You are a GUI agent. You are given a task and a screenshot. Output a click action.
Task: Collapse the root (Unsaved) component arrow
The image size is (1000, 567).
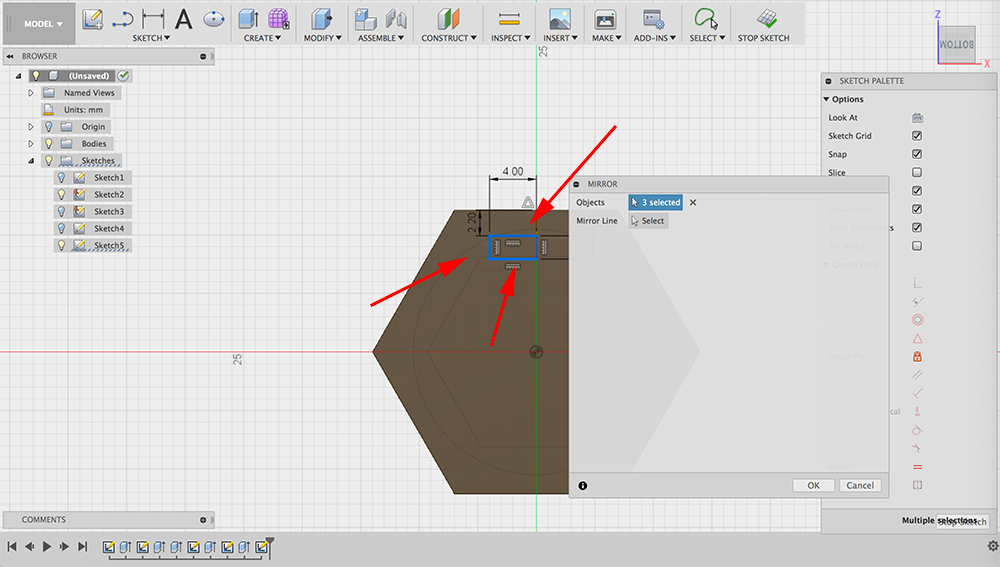click(x=18, y=75)
